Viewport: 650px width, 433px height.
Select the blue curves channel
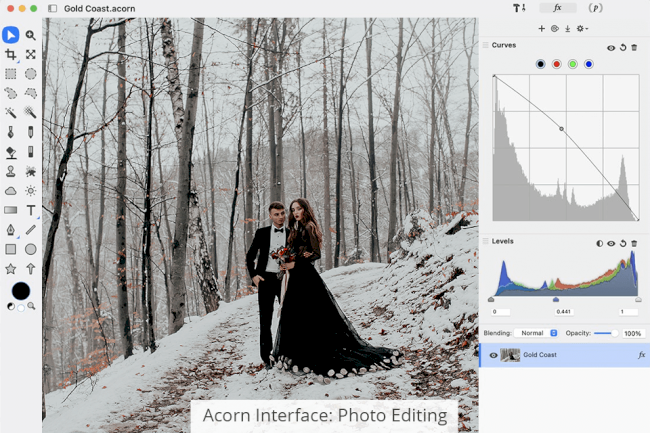click(x=589, y=64)
